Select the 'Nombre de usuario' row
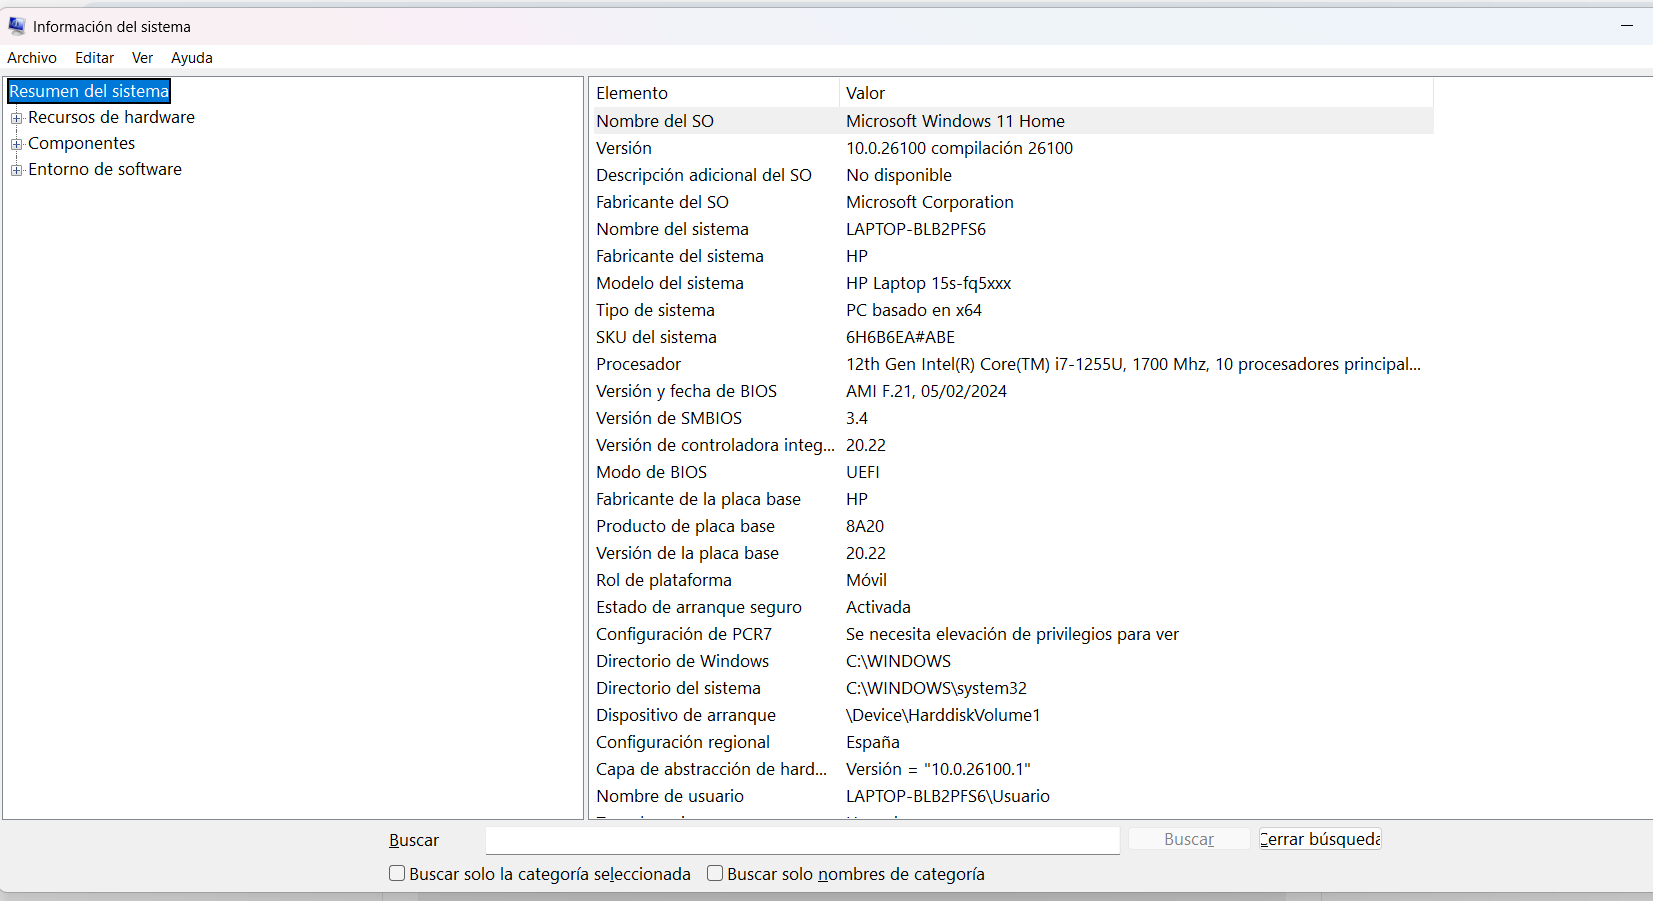The image size is (1653, 901). click(1013, 796)
